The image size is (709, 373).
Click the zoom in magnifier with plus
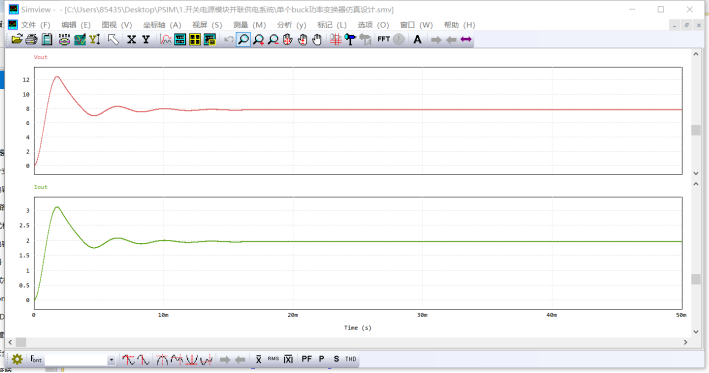tap(258, 40)
